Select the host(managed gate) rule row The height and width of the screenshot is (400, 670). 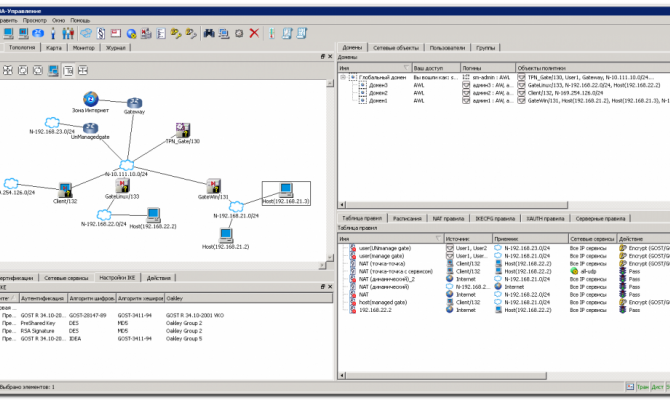point(383,302)
